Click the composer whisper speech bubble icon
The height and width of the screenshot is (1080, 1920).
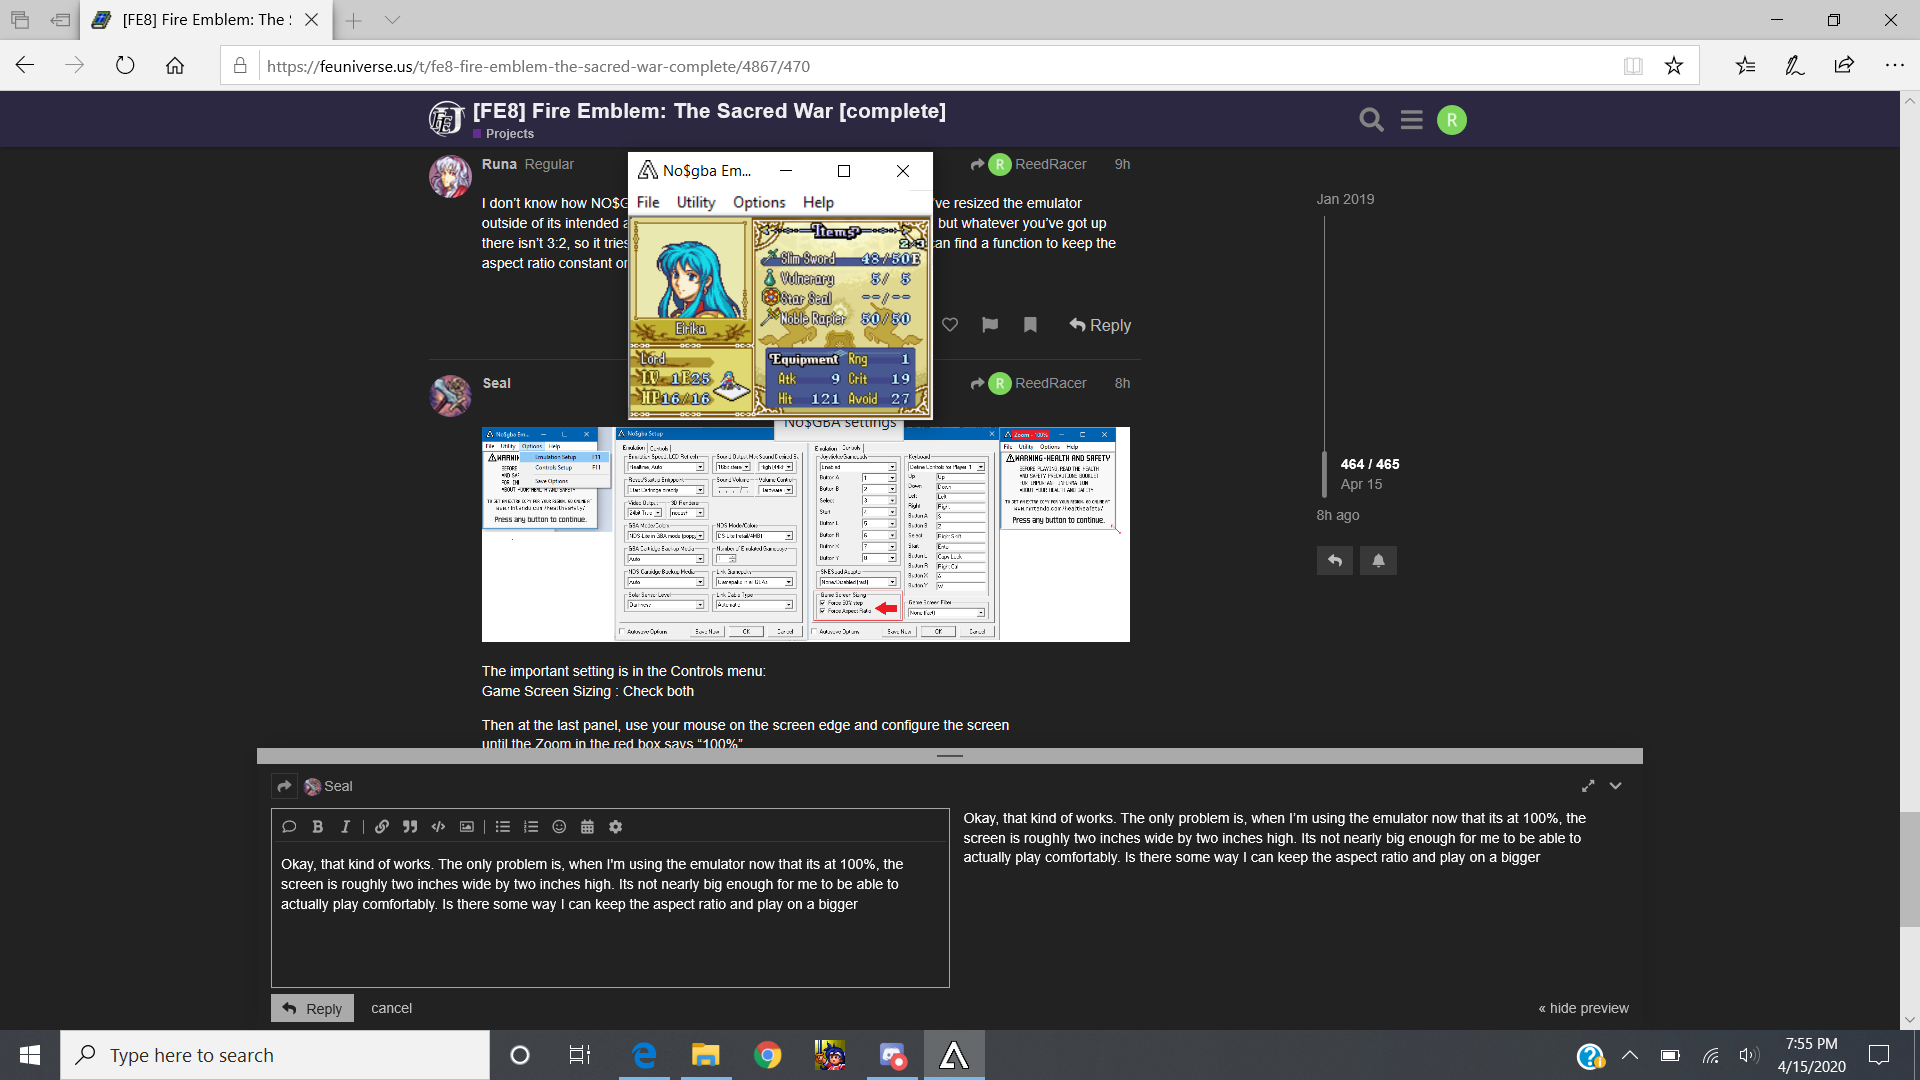[x=289, y=827]
